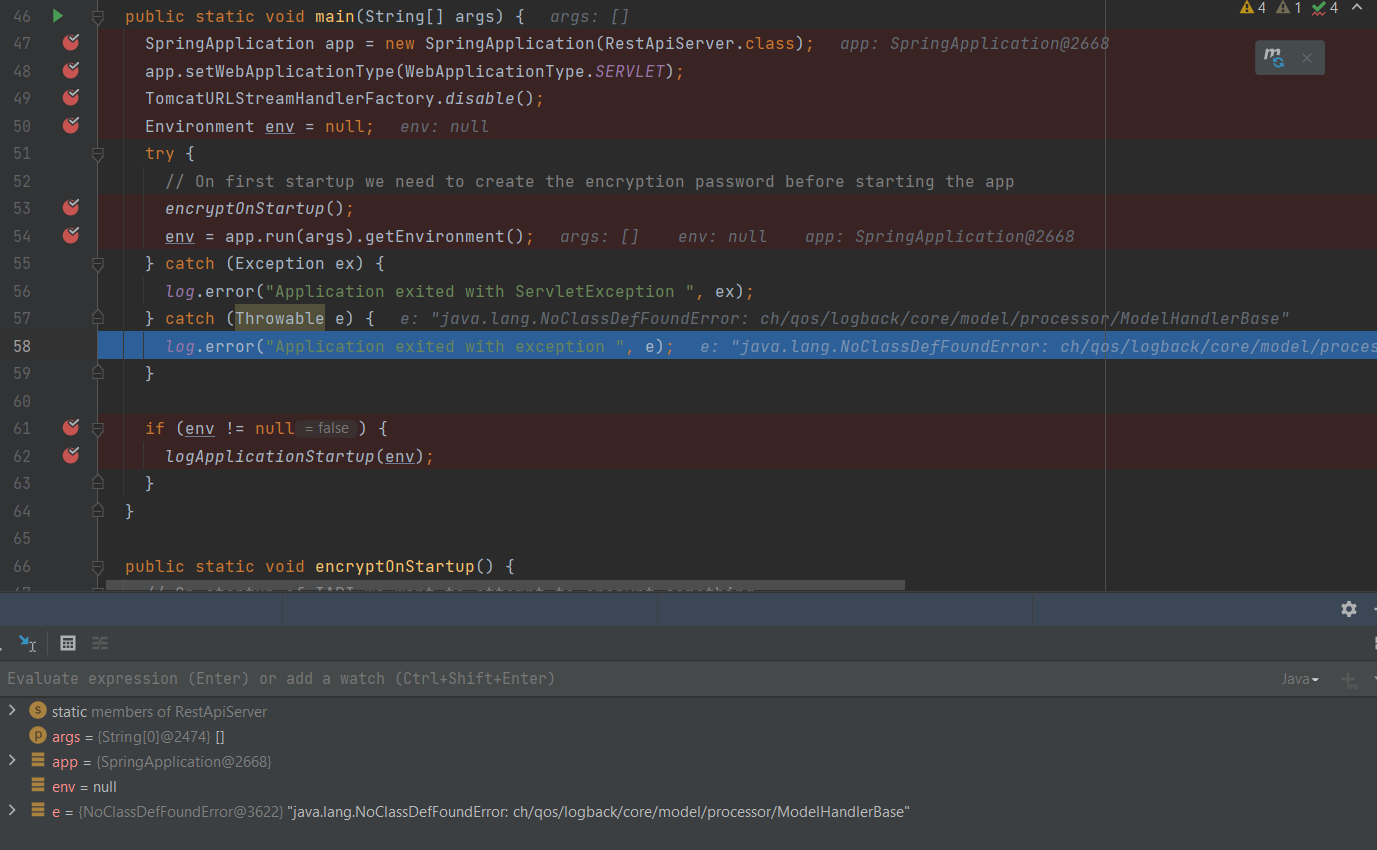1377x850 pixels.
Task: Click the green checkmark inspection indicator
Action: tap(1318, 8)
